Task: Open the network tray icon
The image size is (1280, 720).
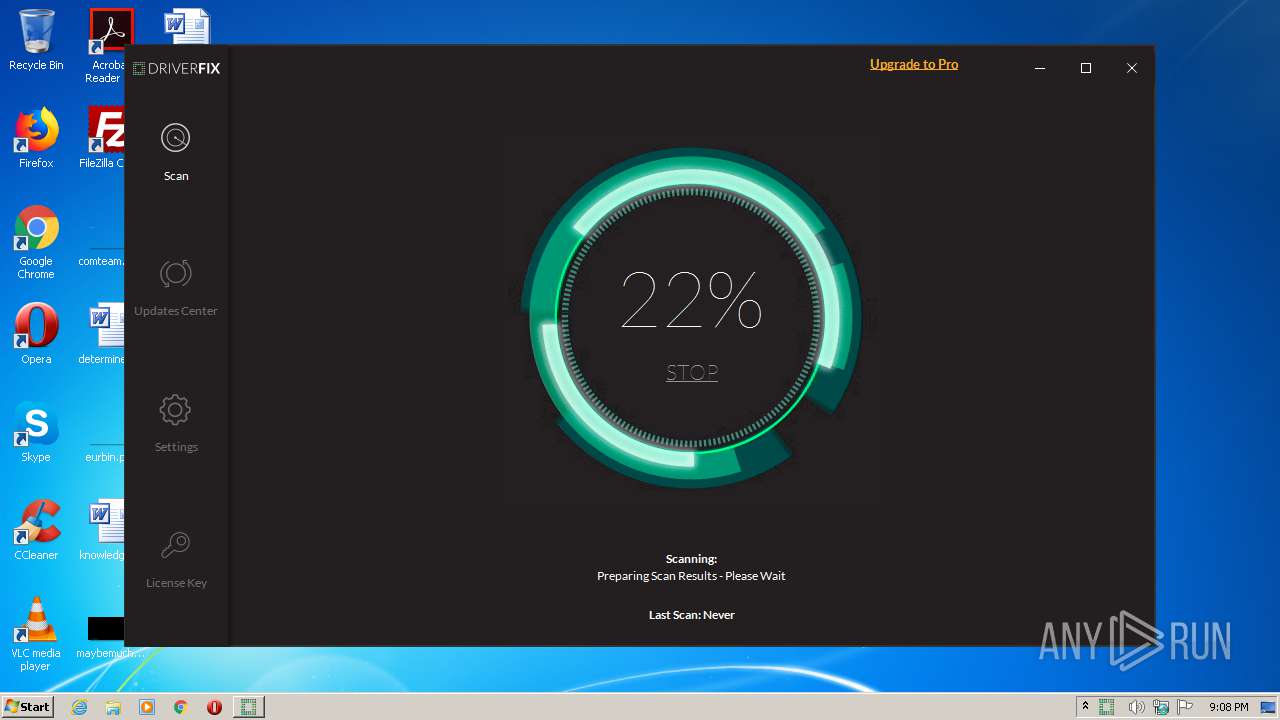Action: click(1161, 707)
